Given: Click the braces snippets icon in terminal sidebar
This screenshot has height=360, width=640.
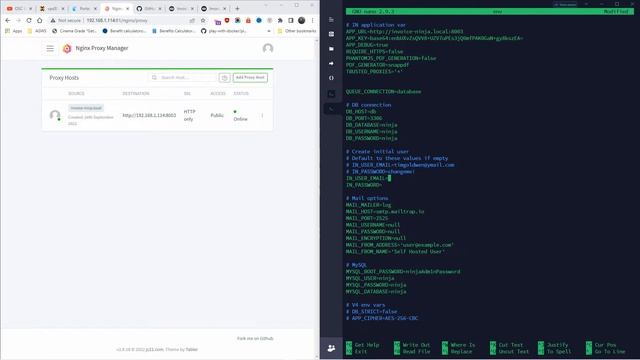Looking at the screenshot, I should [x=331, y=78].
